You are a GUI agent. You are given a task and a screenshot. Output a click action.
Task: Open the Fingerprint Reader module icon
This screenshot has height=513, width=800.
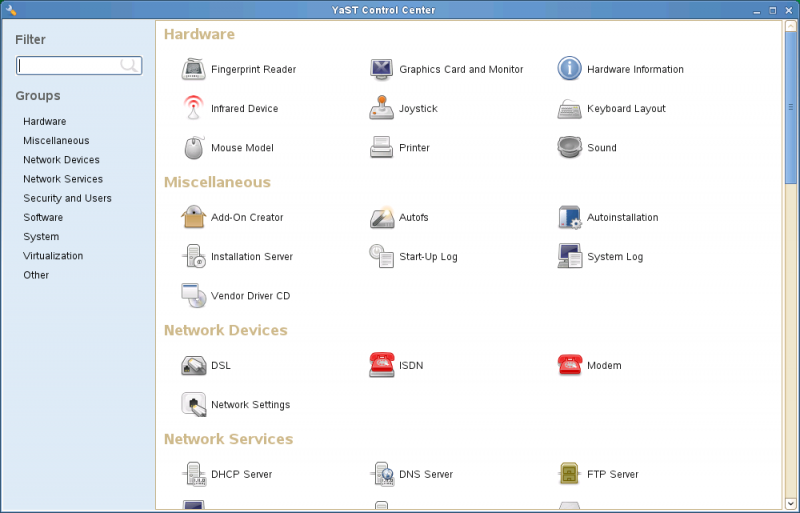[194, 69]
